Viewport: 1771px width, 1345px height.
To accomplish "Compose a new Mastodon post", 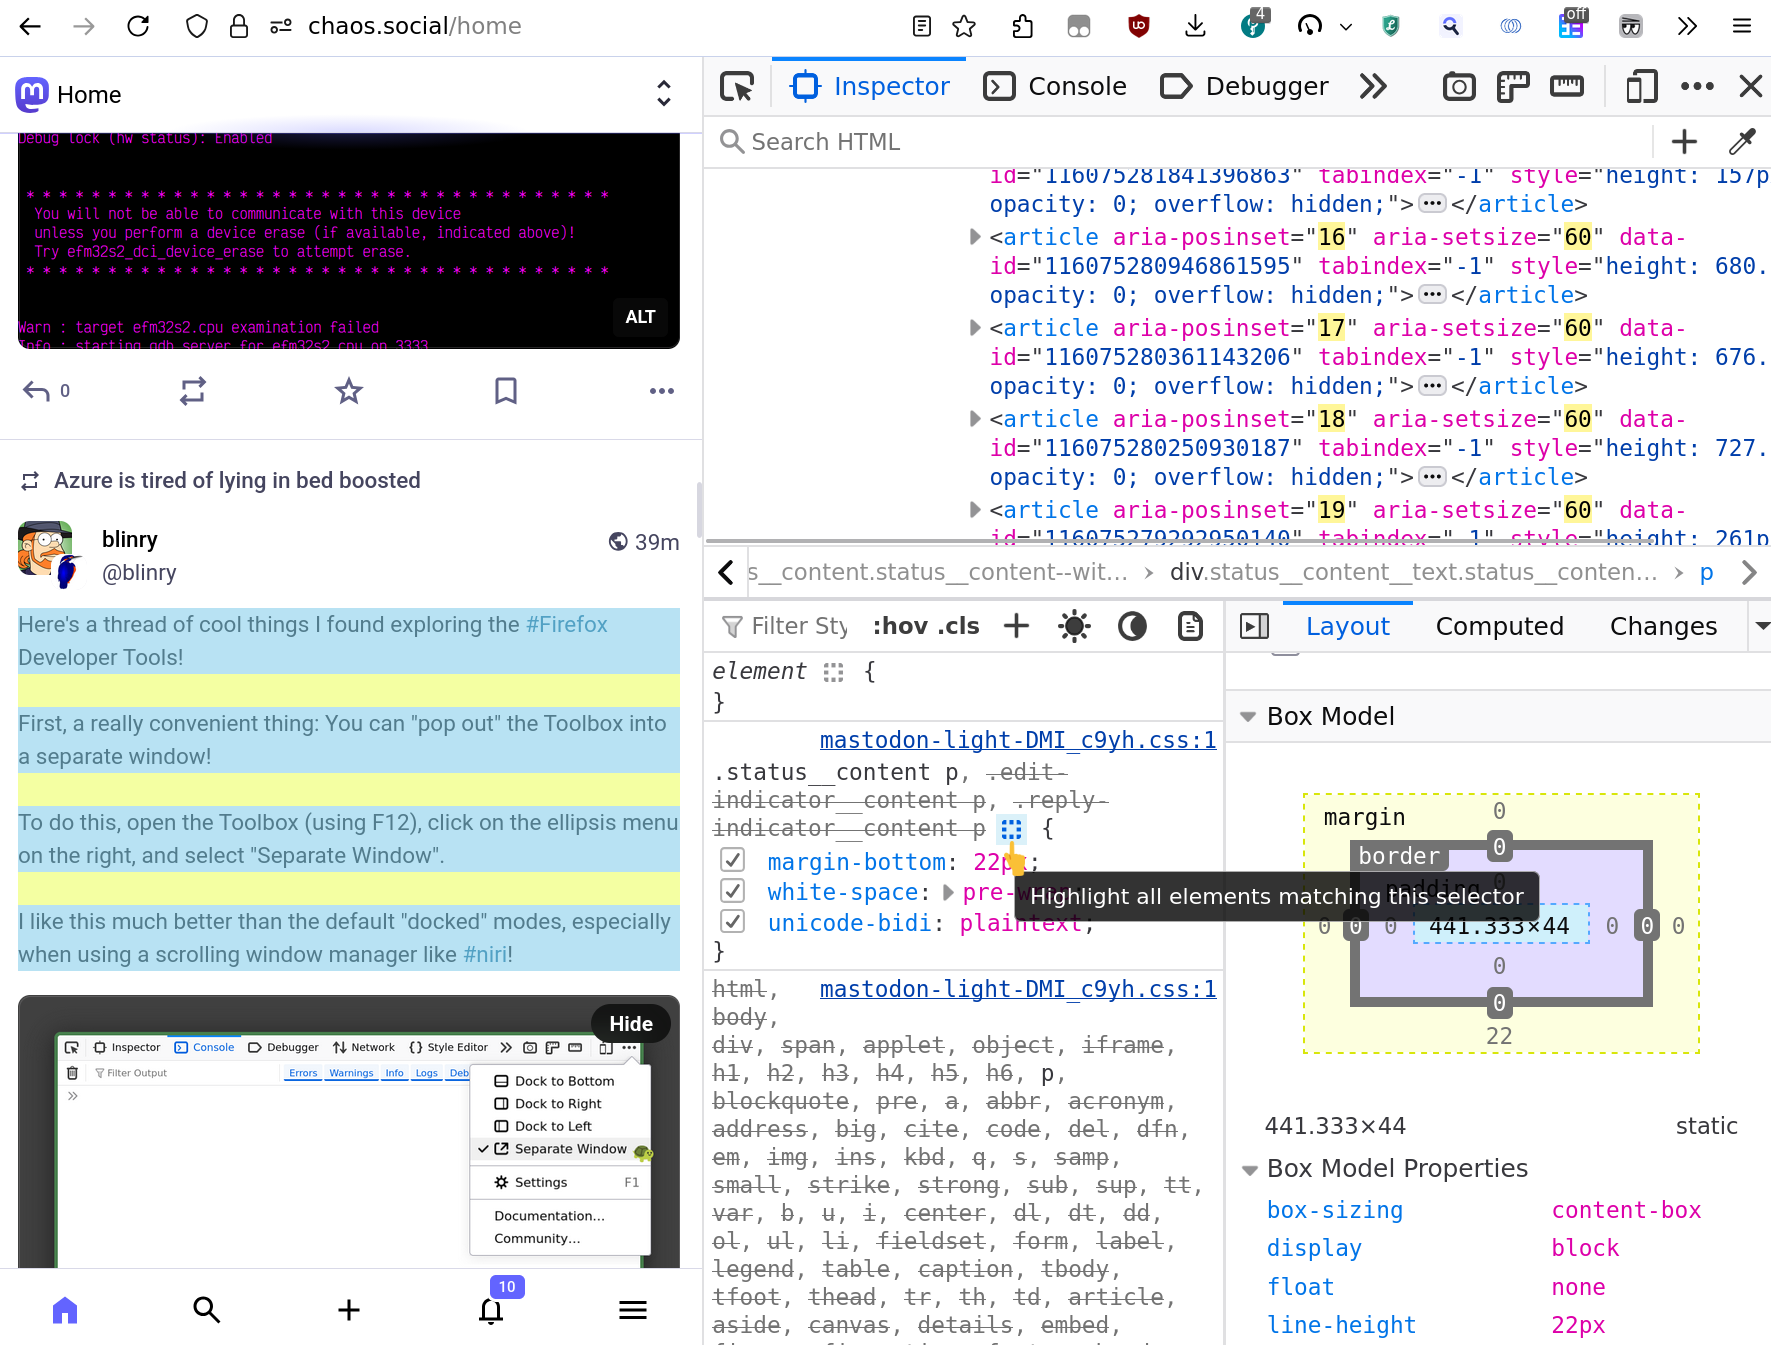I will (348, 1308).
